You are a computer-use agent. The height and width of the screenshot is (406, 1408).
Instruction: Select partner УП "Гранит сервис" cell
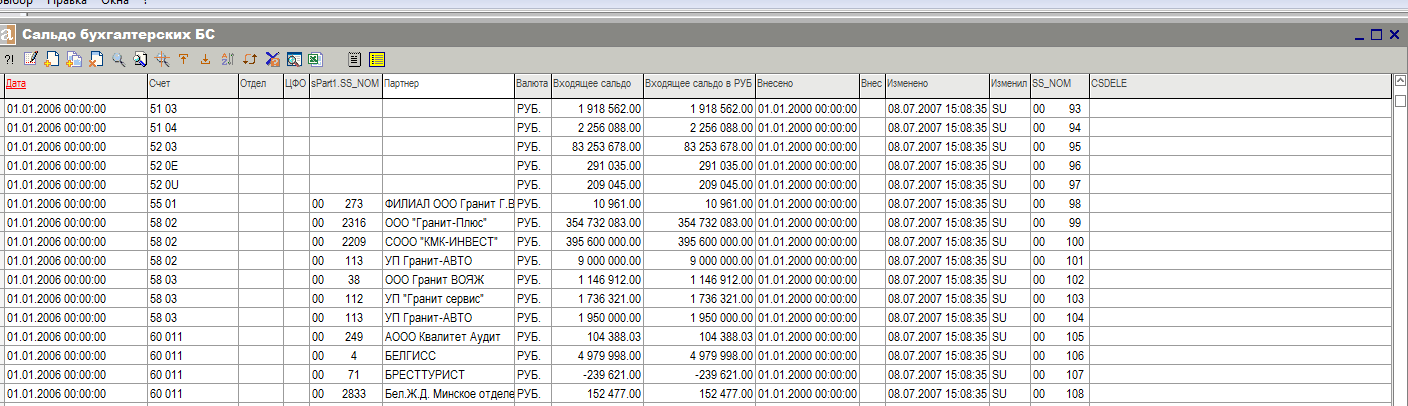pyautogui.click(x=448, y=298)
